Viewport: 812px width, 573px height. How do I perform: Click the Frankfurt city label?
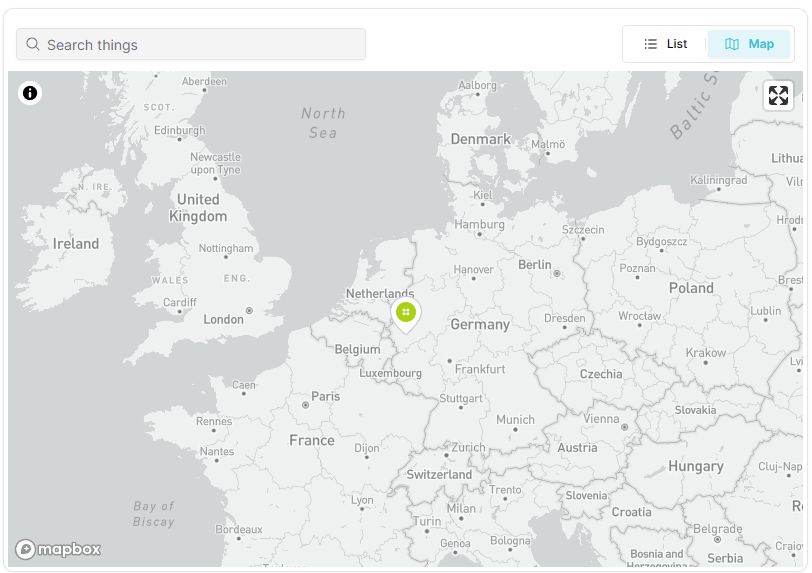click(x=480, y=369)
